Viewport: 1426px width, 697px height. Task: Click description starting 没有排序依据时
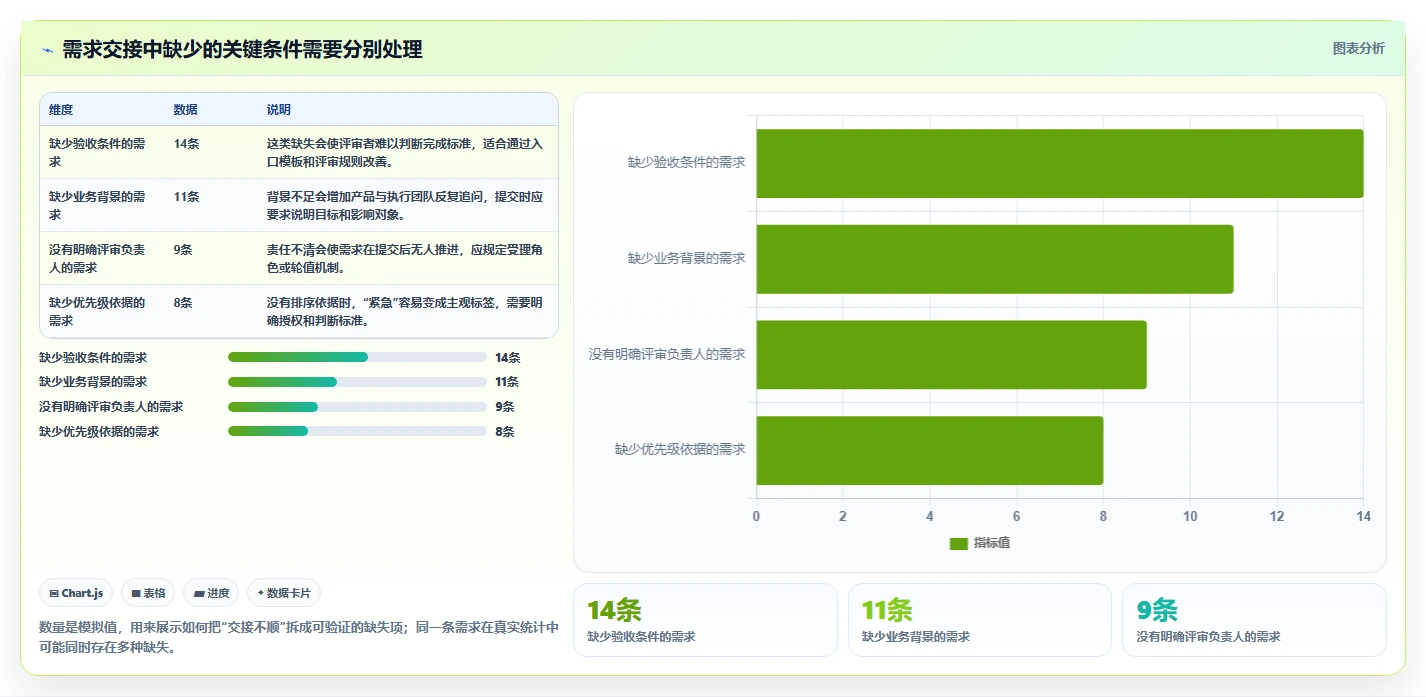(x=405, y=311)
